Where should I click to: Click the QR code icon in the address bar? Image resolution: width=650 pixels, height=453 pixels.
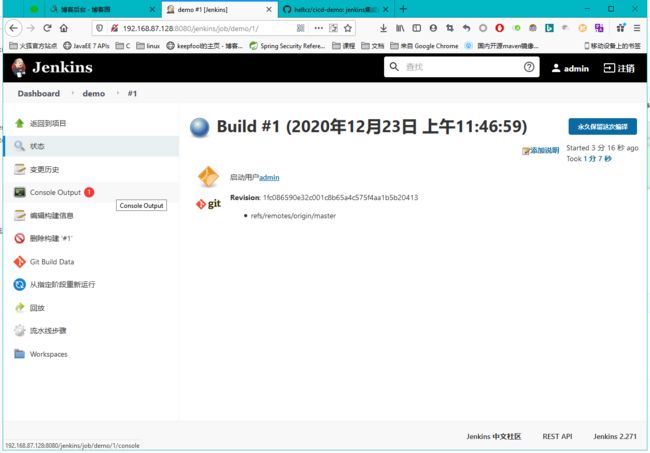(301, 28)
